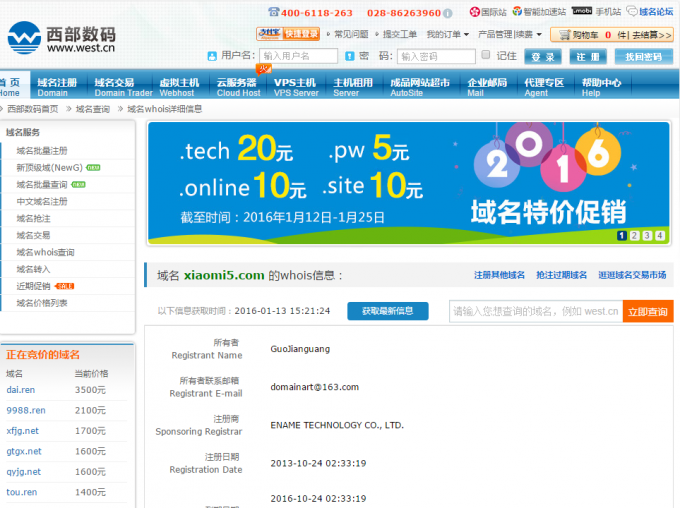This screenshot has width=680, height=508.
Task: Click the West.cn logo
Action: [x=57, y=37]
